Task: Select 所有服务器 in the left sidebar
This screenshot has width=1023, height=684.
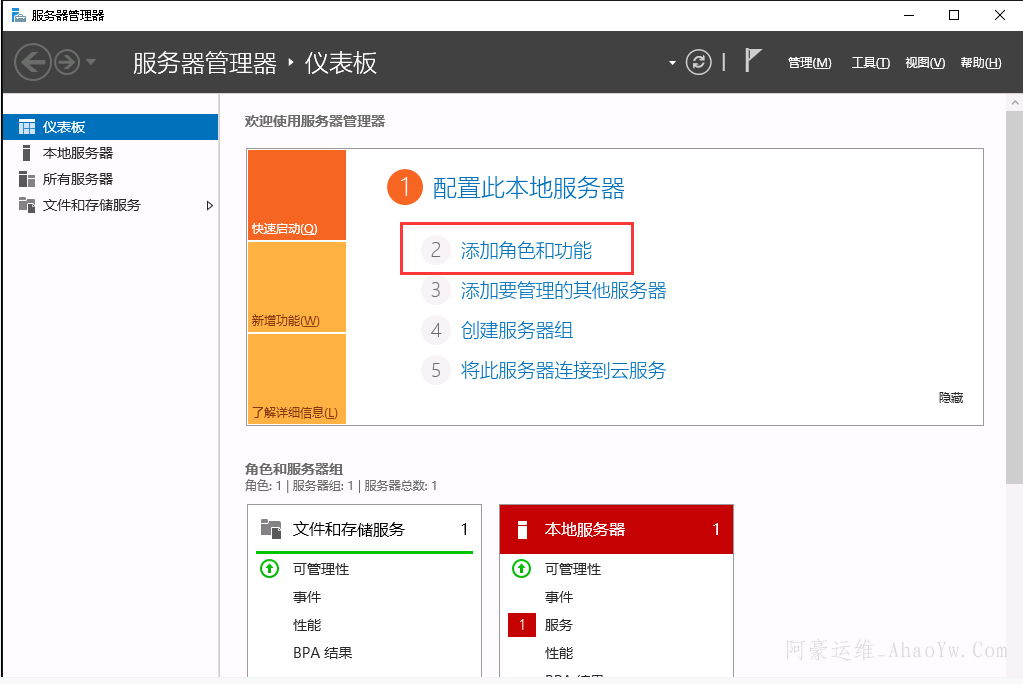Action: click(77, 179)
